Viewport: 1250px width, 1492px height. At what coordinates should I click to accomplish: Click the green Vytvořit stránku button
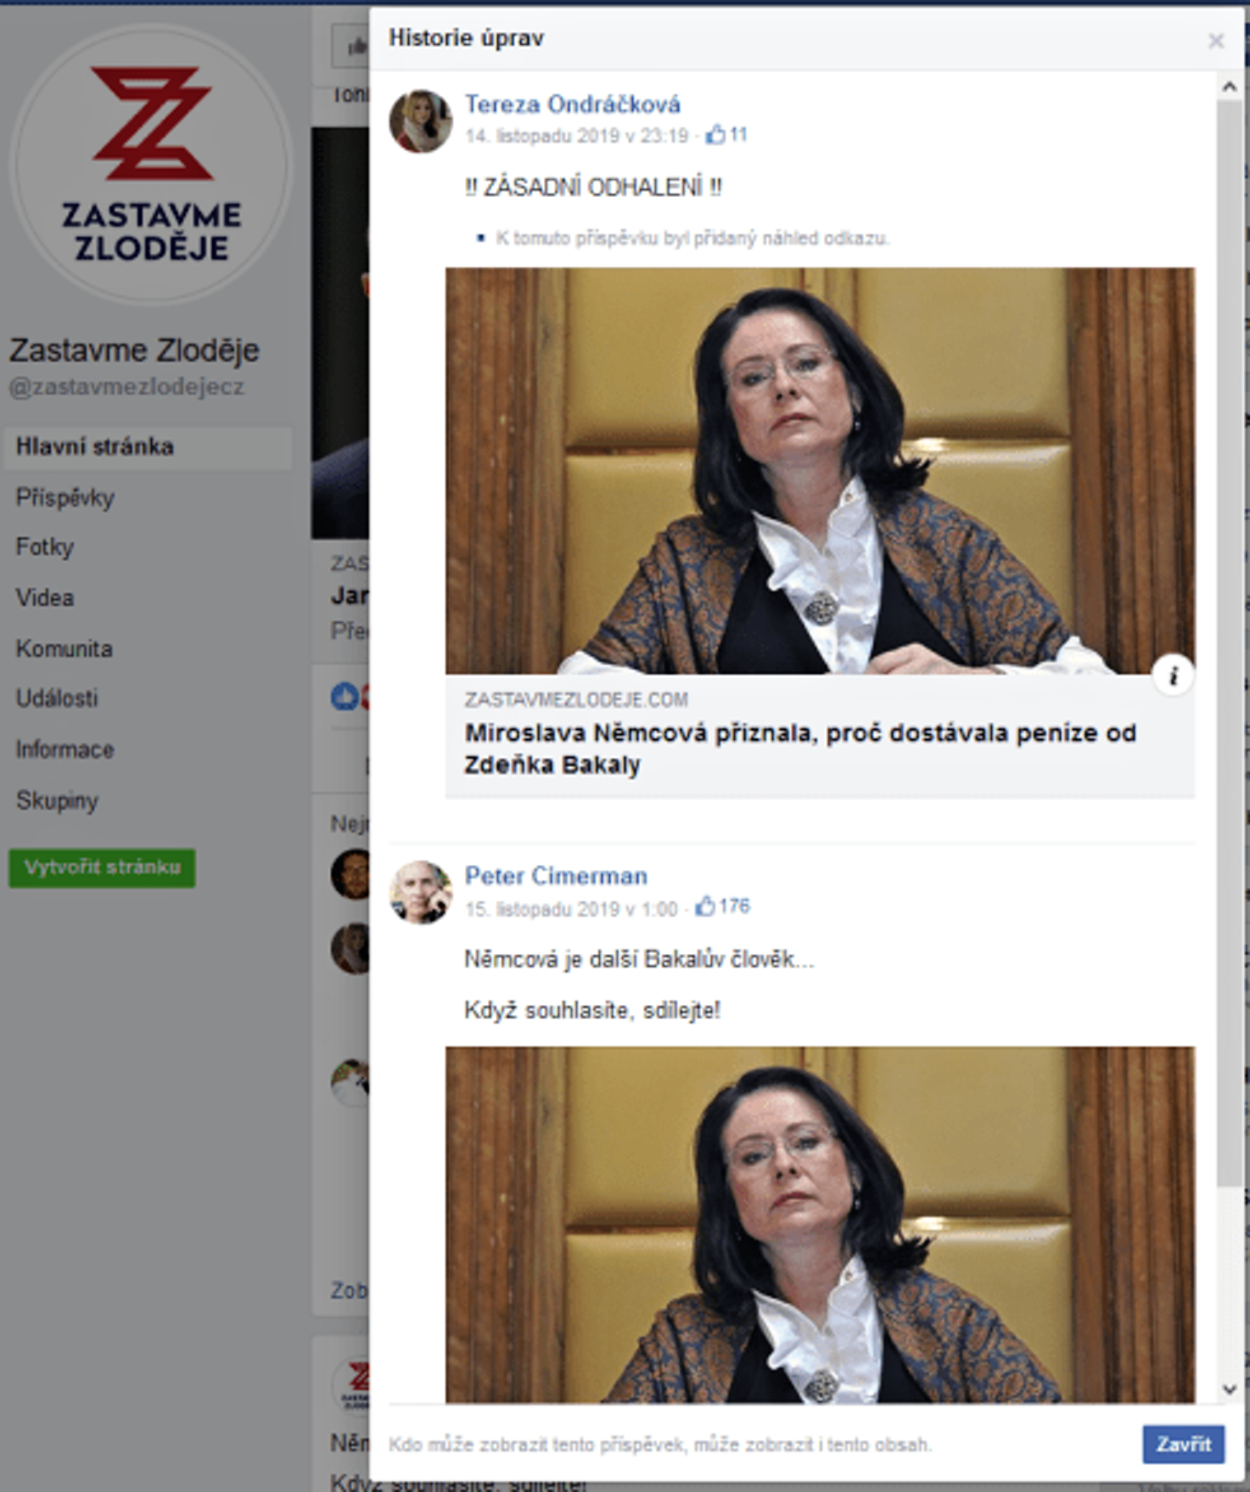(102, 867)
